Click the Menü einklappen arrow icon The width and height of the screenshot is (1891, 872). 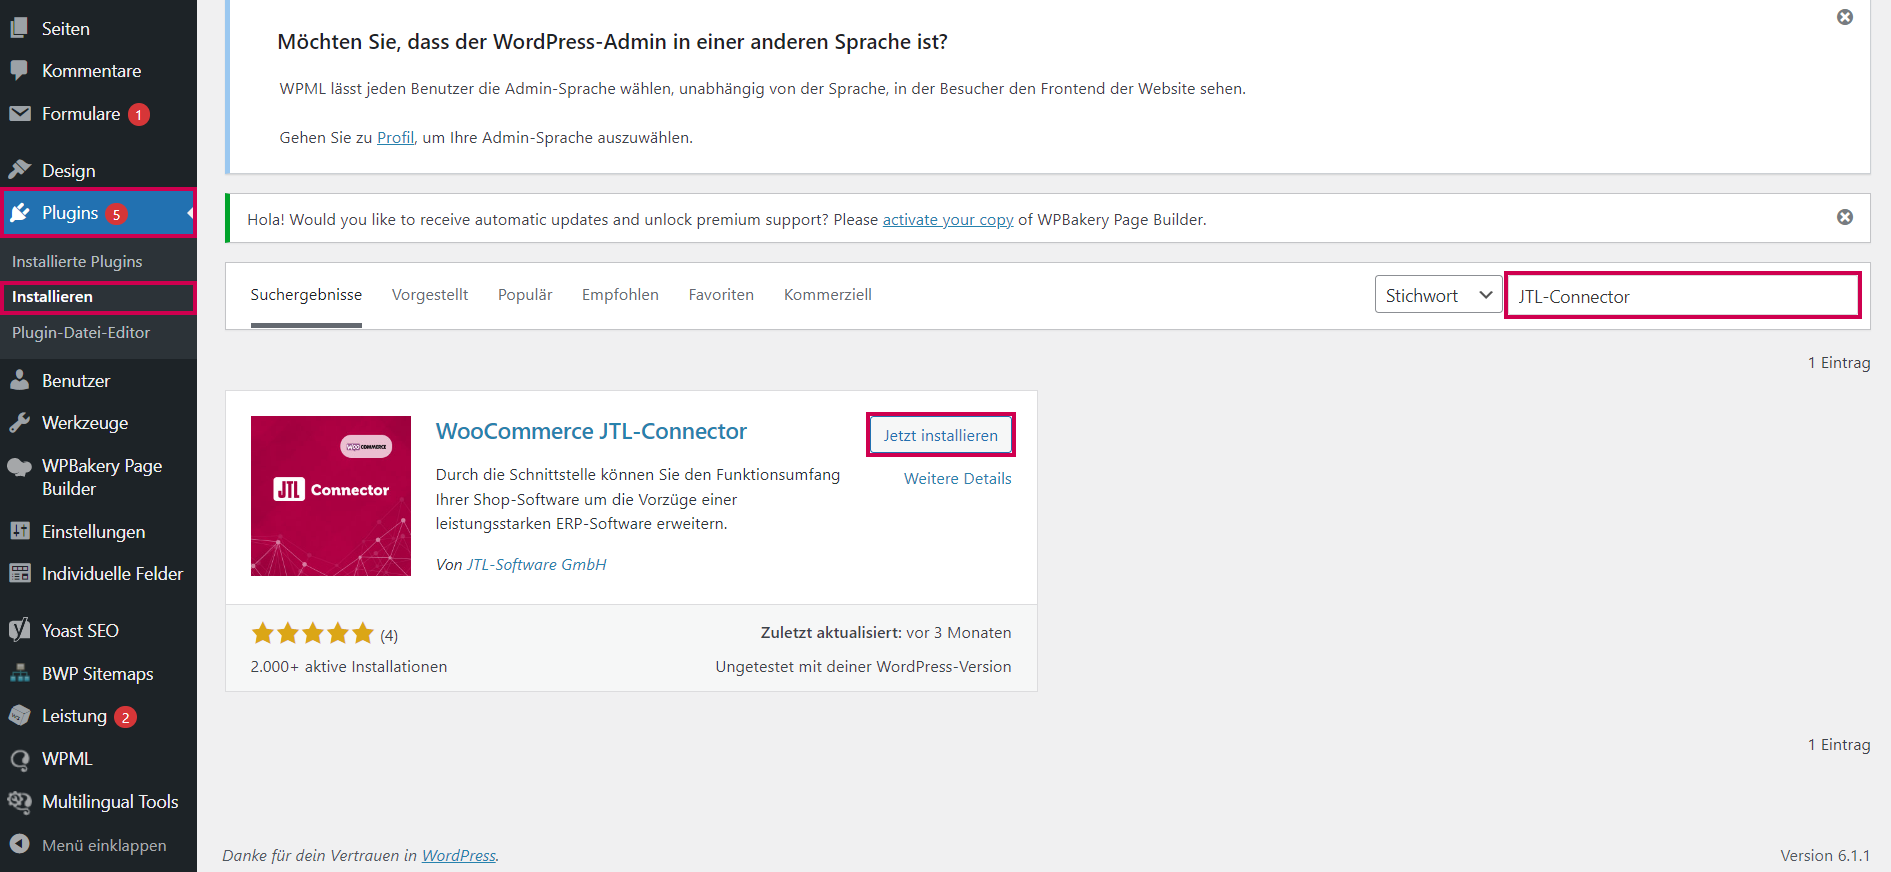(19, 844)
